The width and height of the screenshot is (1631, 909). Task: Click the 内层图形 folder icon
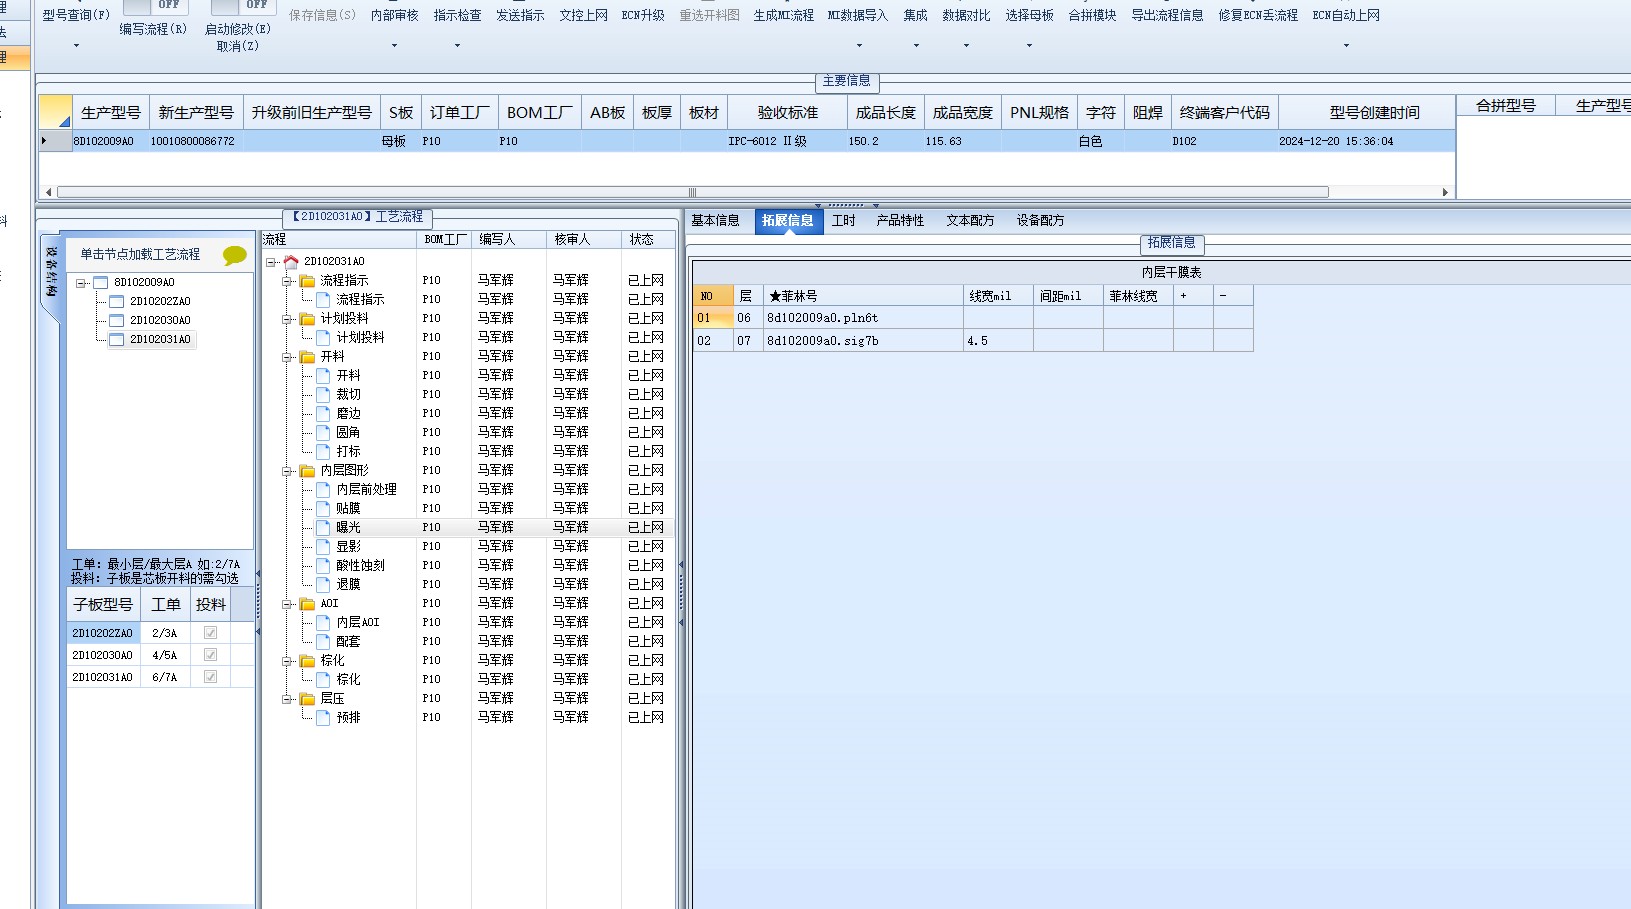pyautogui.click(x=308, y=471)
